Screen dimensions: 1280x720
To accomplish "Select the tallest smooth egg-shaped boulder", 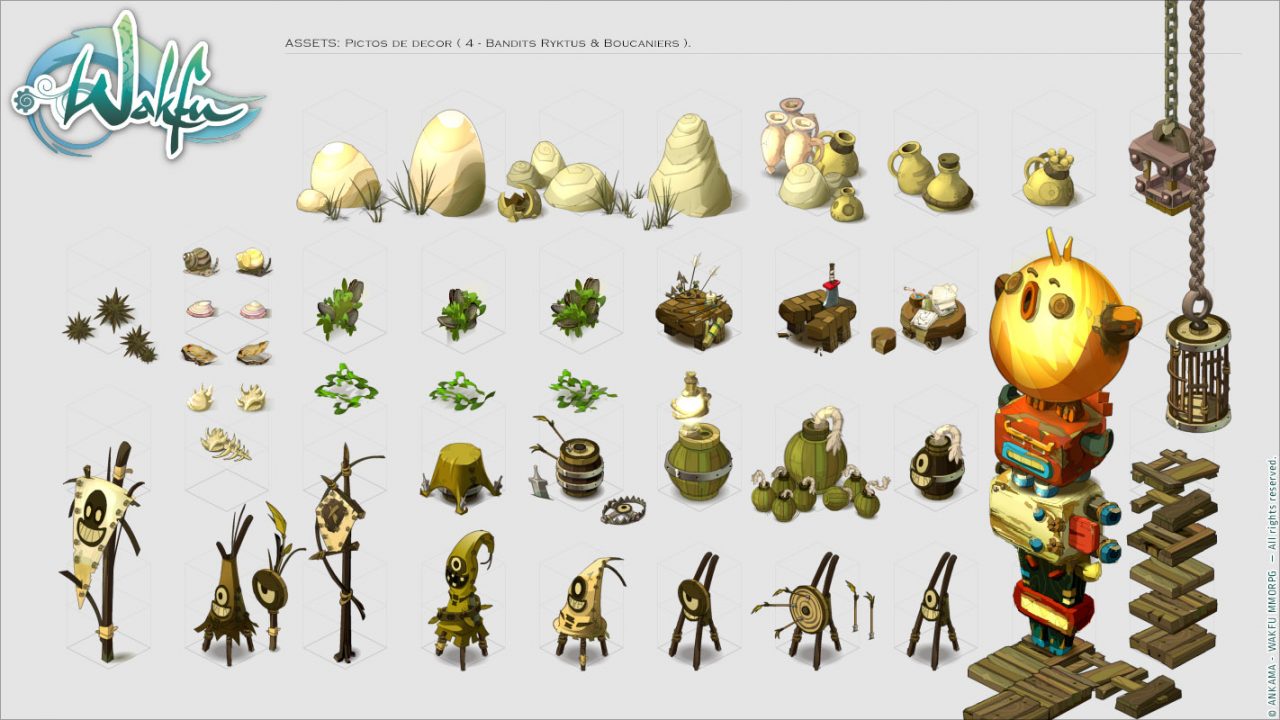I will coord(447,162).
